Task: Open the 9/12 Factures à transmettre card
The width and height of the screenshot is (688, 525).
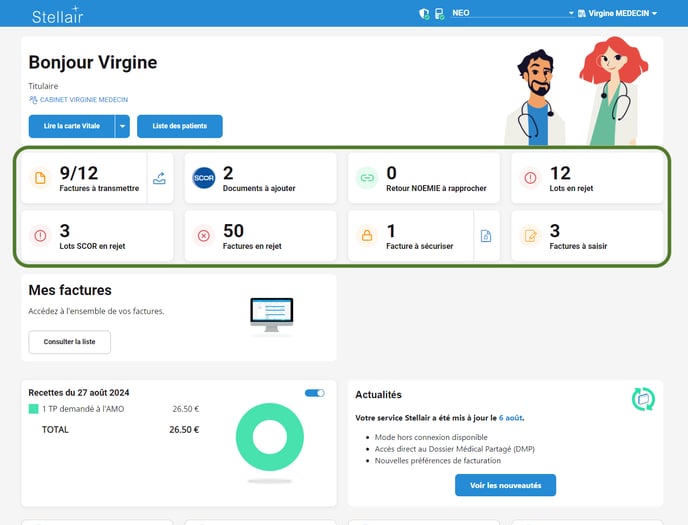Action: (84, 178)
